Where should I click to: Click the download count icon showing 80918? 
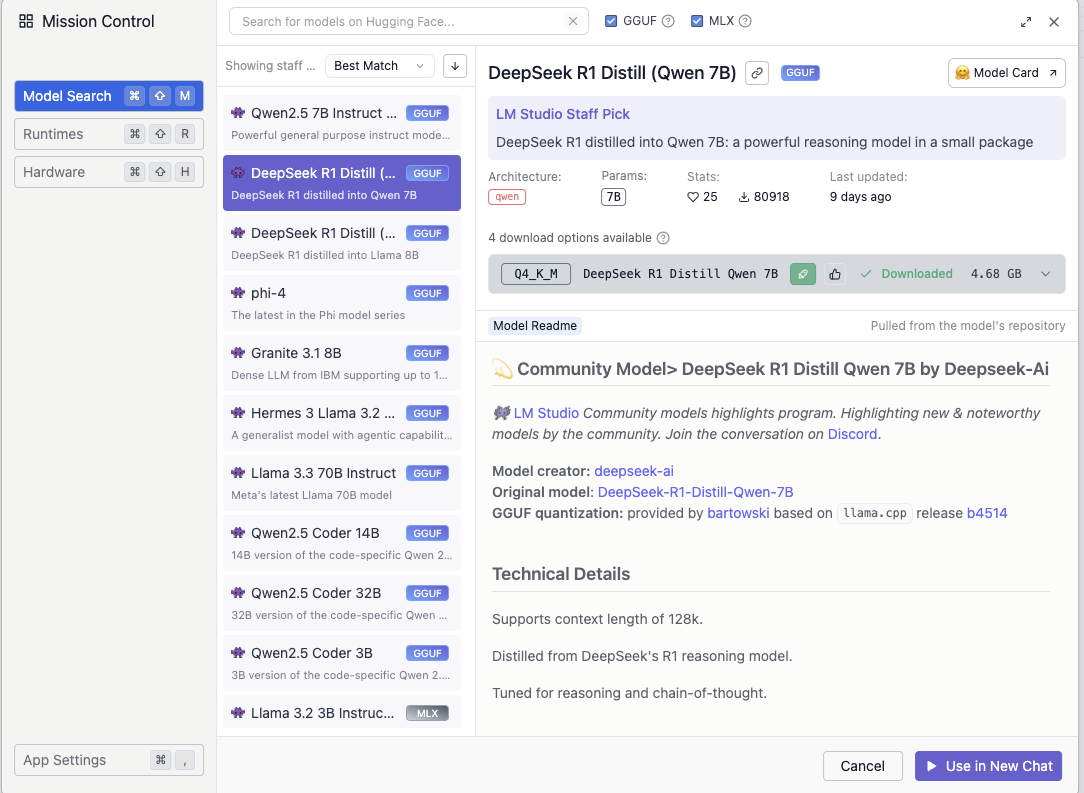pos(744,197)
